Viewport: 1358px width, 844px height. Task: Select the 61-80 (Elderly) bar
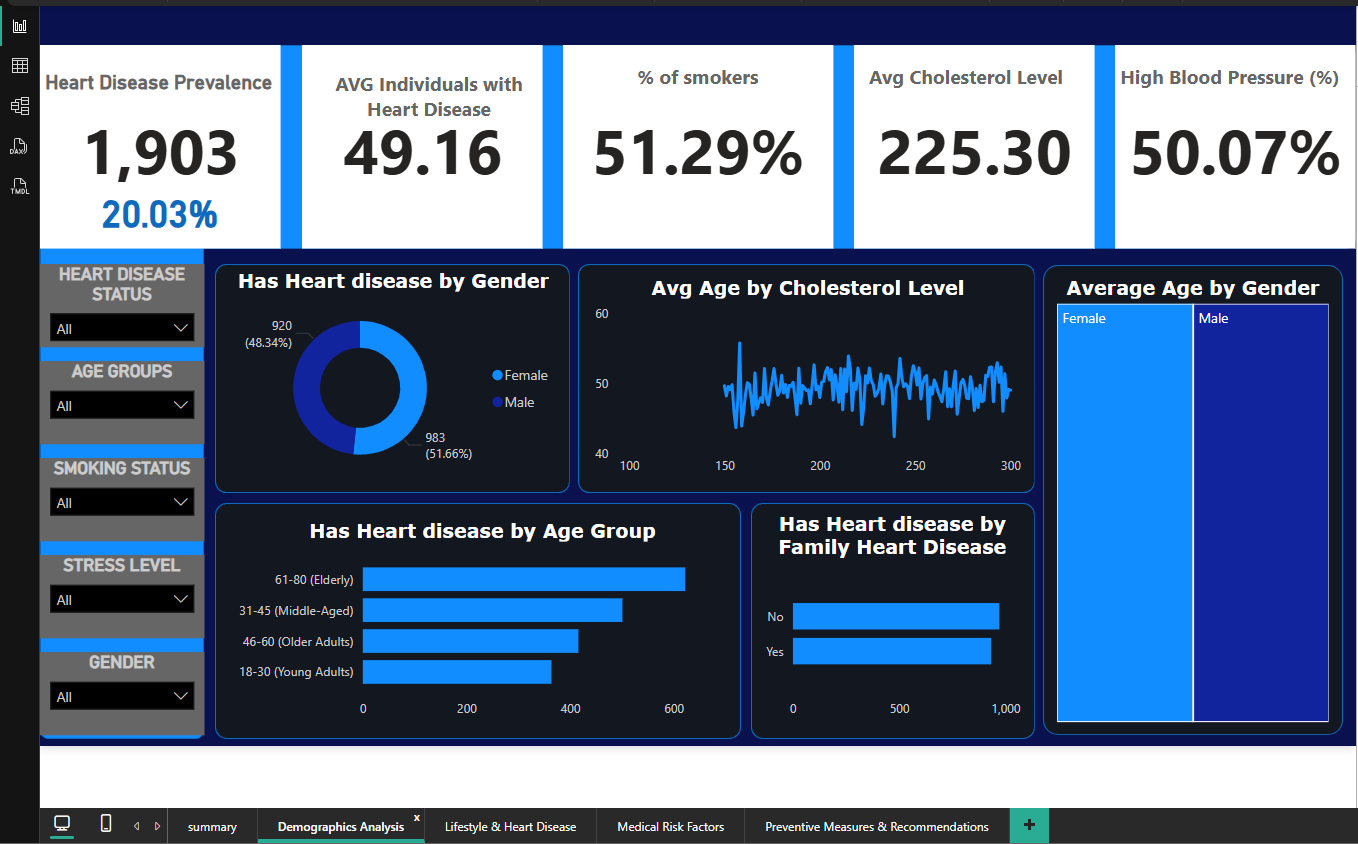click(523, 579)
